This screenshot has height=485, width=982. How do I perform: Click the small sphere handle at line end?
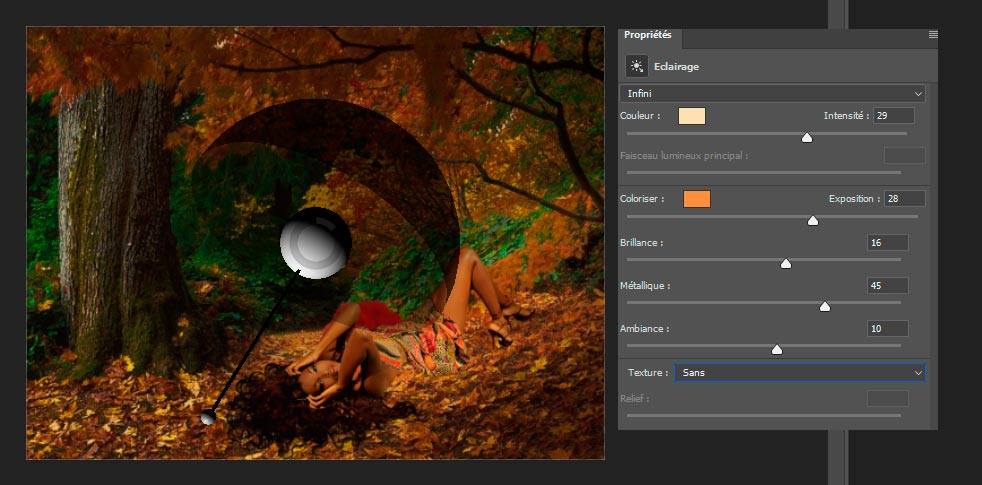click(208, 416)
